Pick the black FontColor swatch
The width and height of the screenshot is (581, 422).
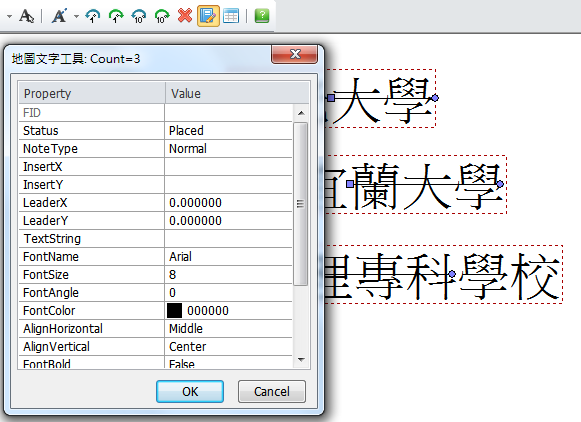pyautogui.click(x=175, y=310)
